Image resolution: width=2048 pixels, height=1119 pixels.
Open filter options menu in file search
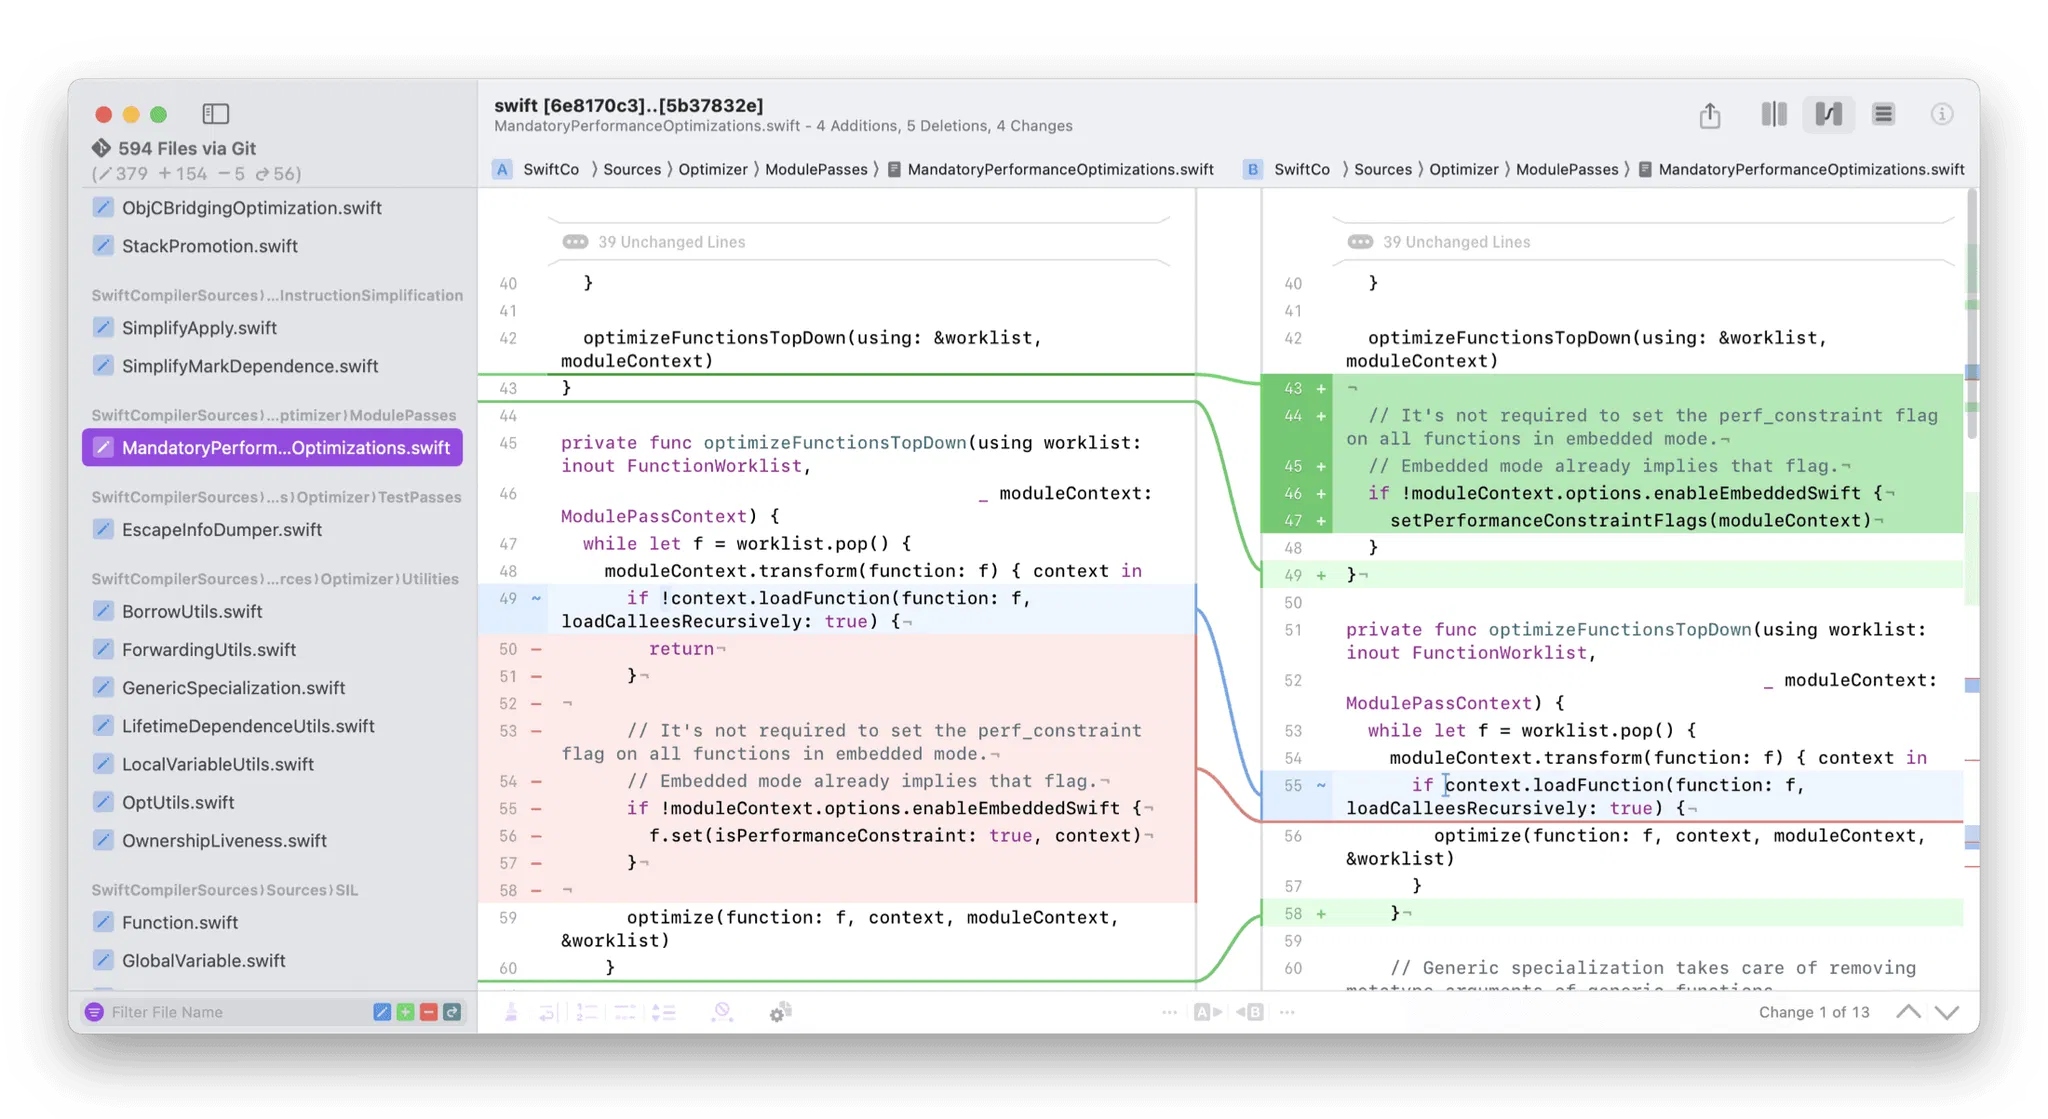[x=94, y=1012]
